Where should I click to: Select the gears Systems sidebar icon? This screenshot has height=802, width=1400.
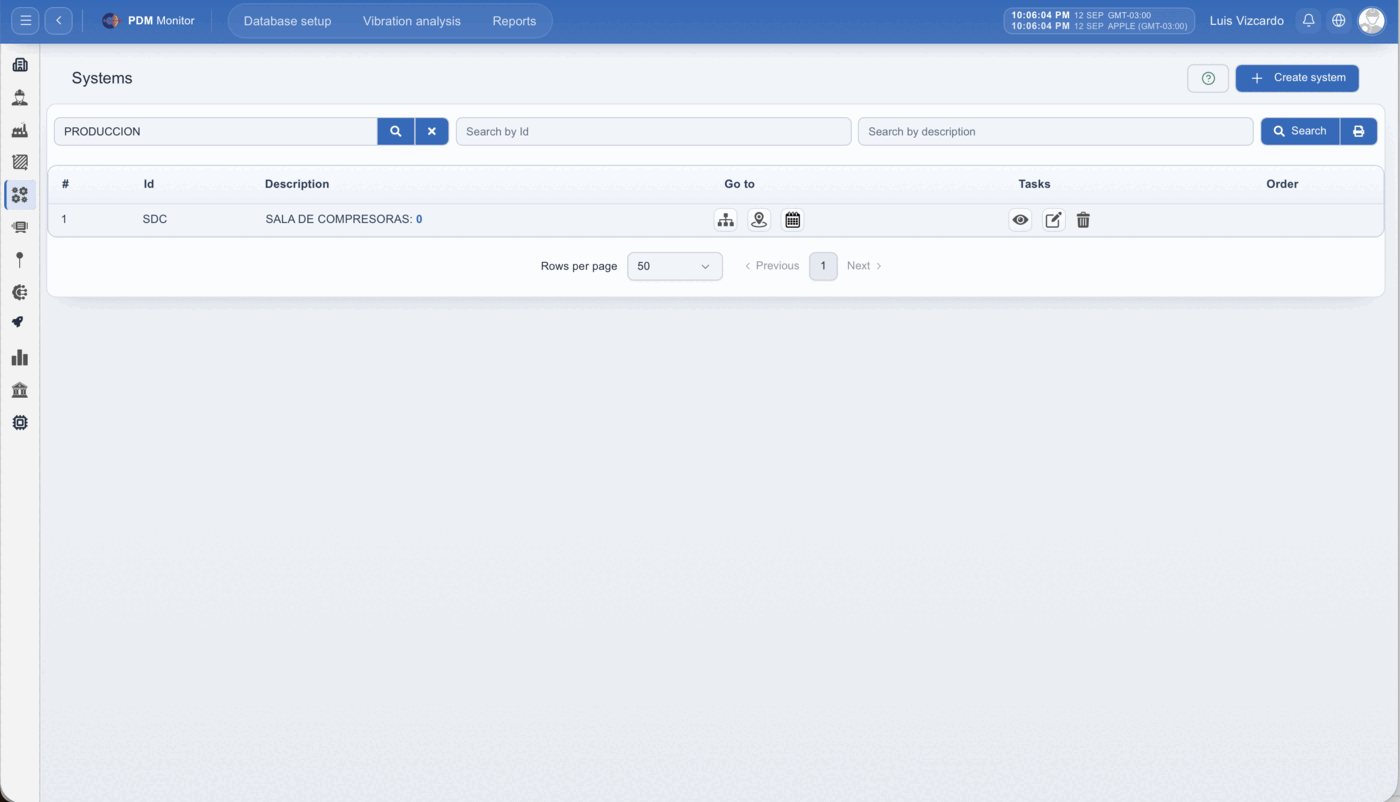pyautogui.click(x=20, y=195)
